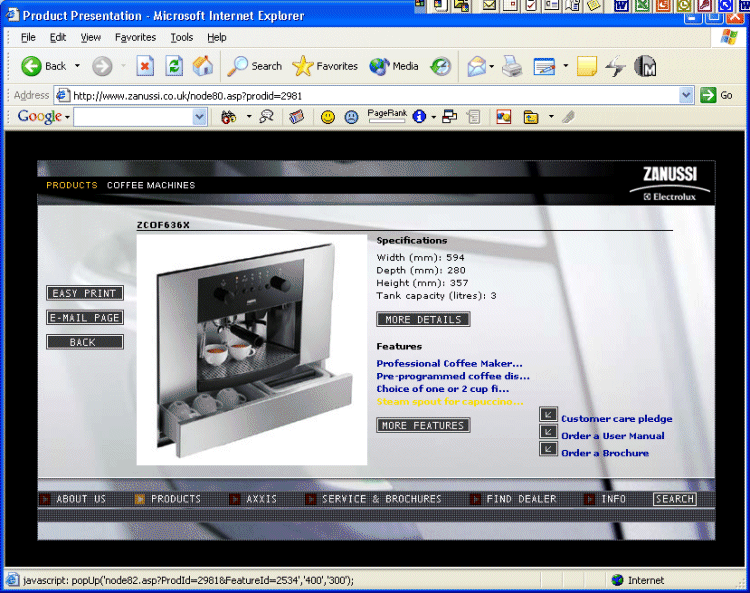Print the page with printer icon
Viewport: 750px width, 593px height.
point(512,66)
